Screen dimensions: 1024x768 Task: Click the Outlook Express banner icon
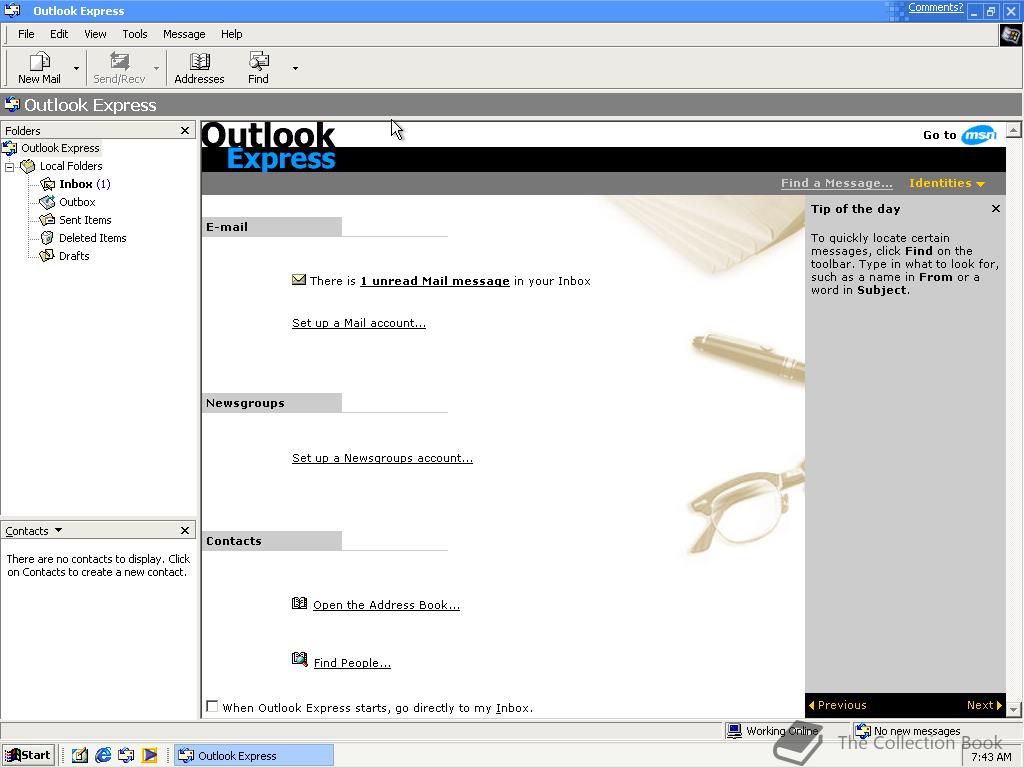point(12,104)
